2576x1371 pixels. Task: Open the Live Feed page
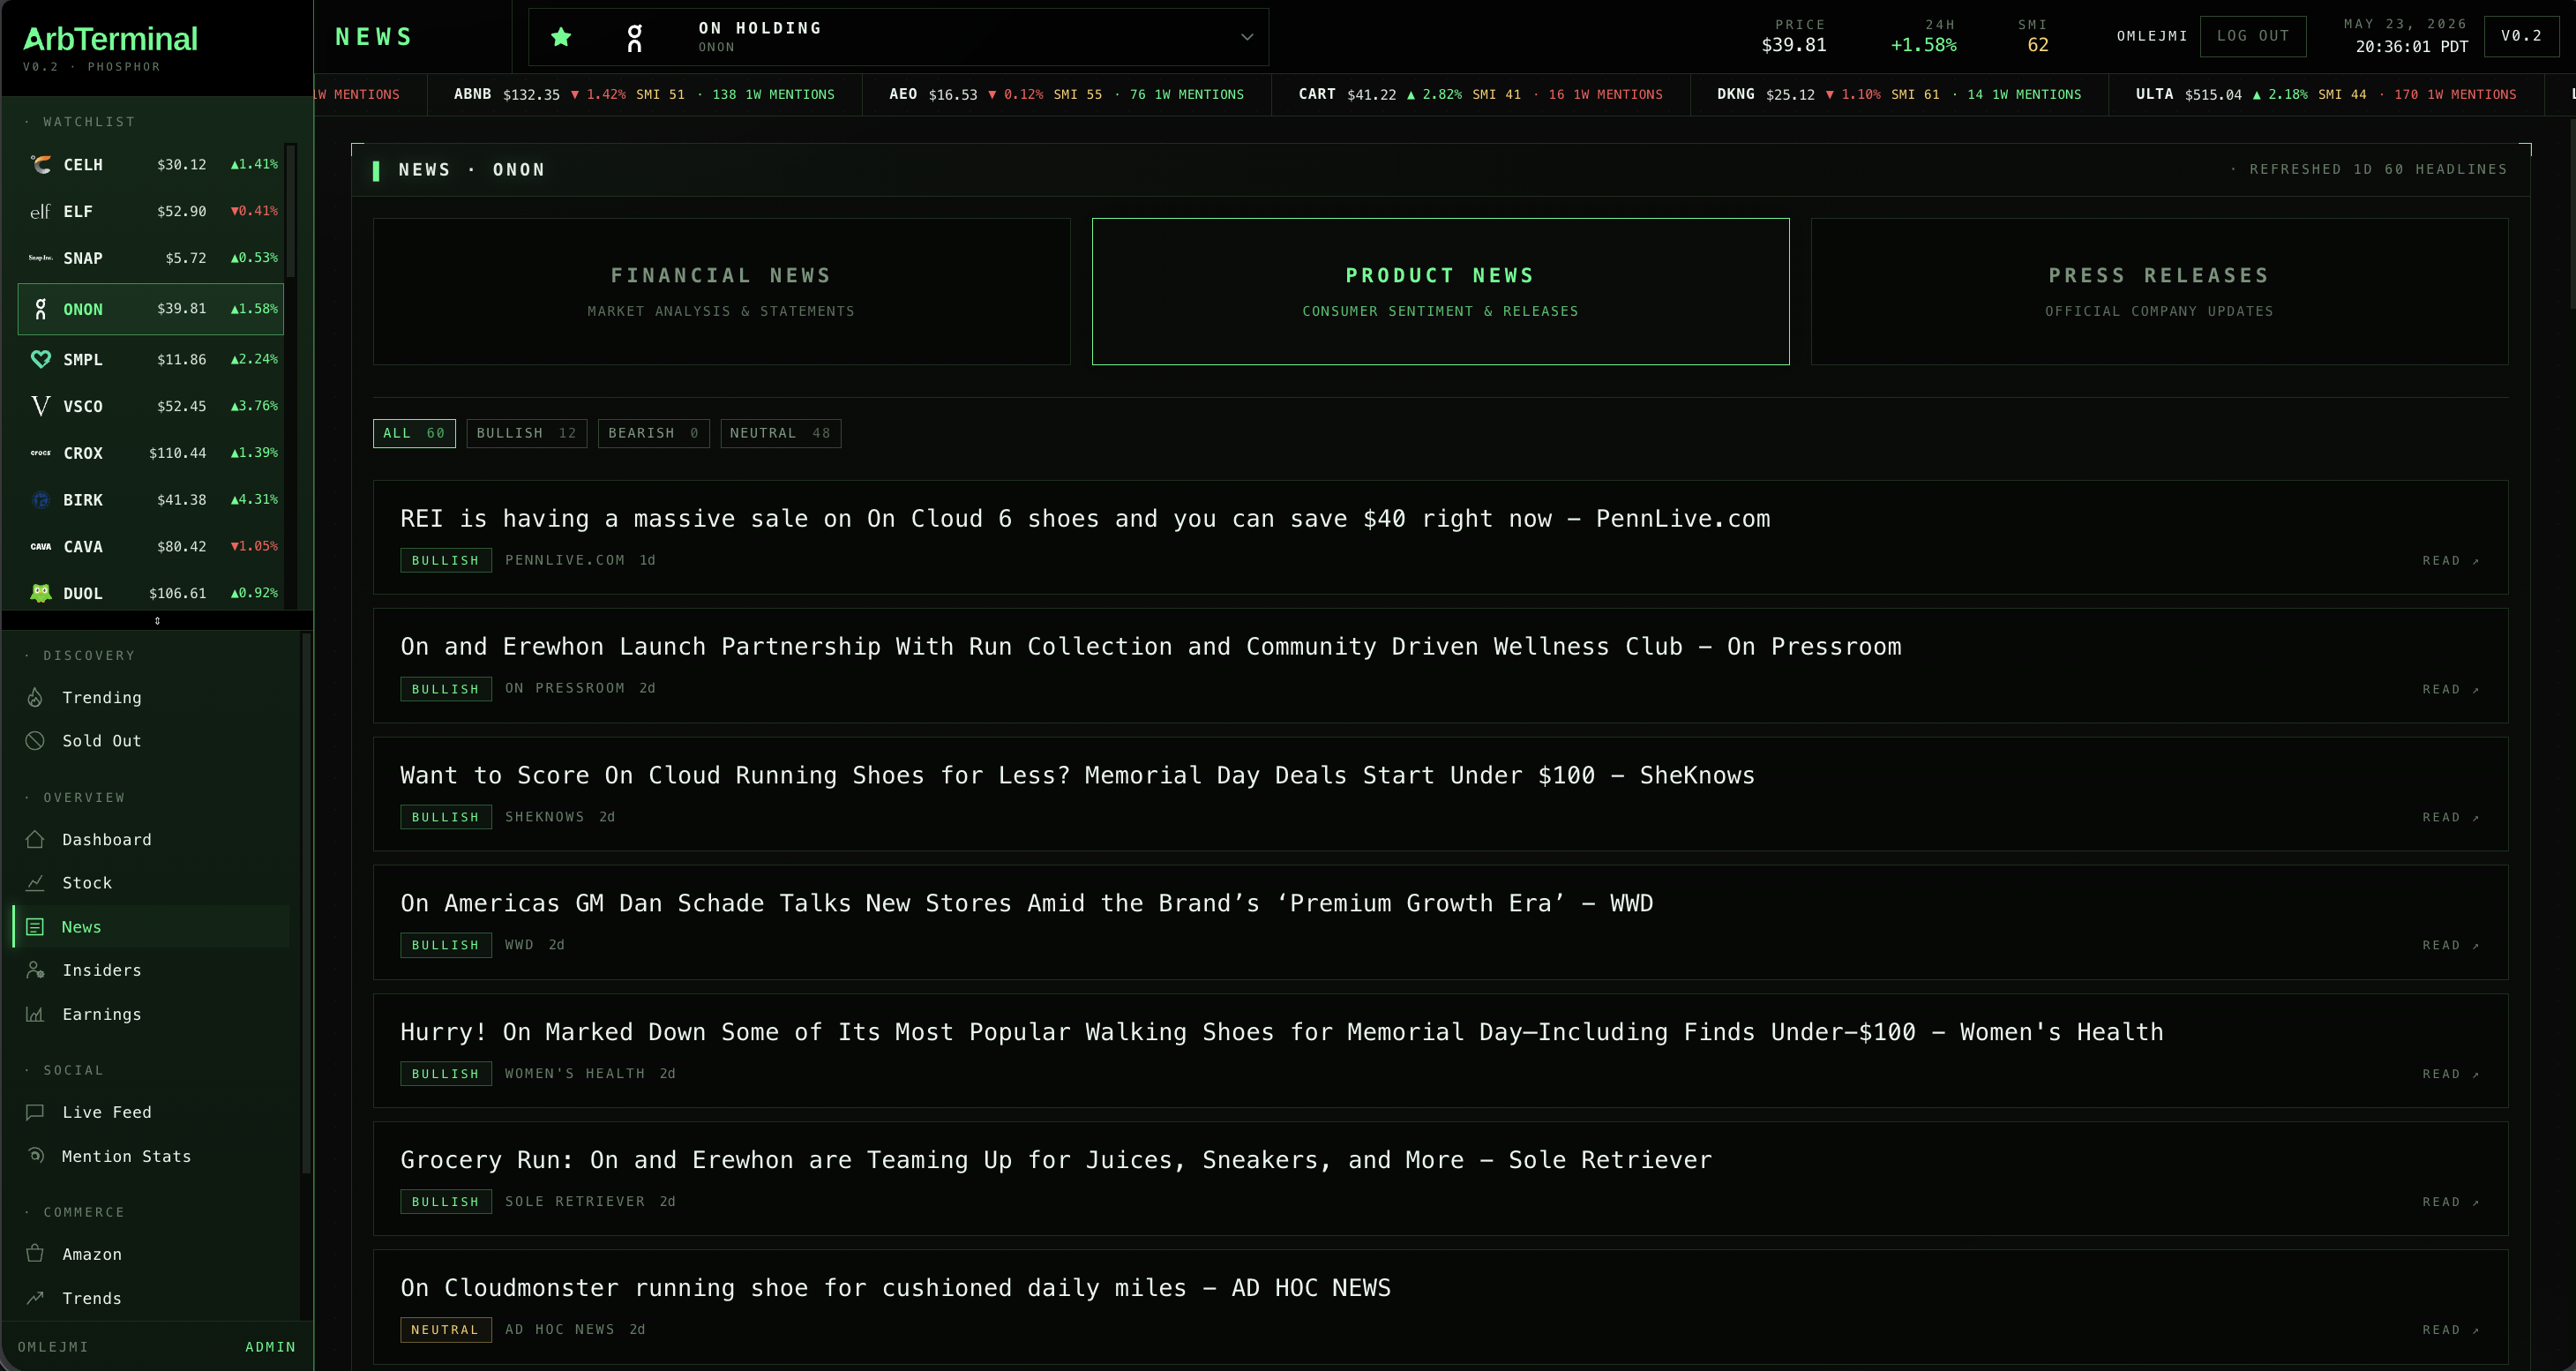point(152,1112)
